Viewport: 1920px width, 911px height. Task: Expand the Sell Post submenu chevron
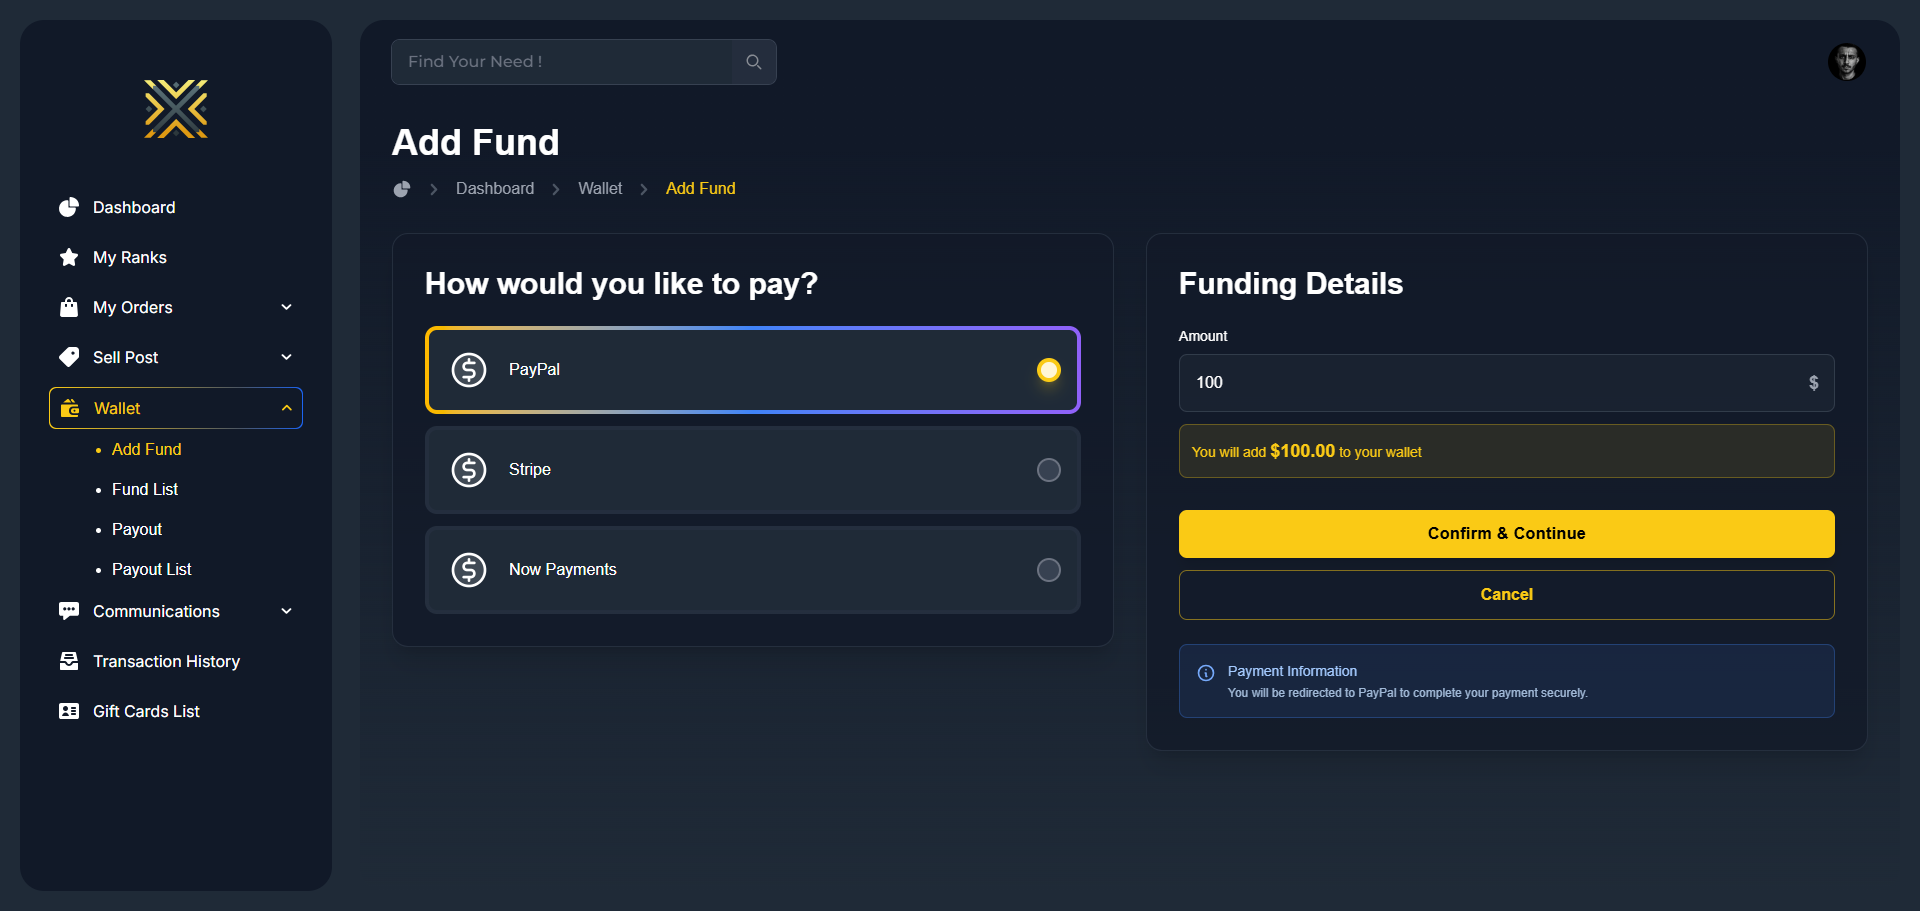point(287,357)
